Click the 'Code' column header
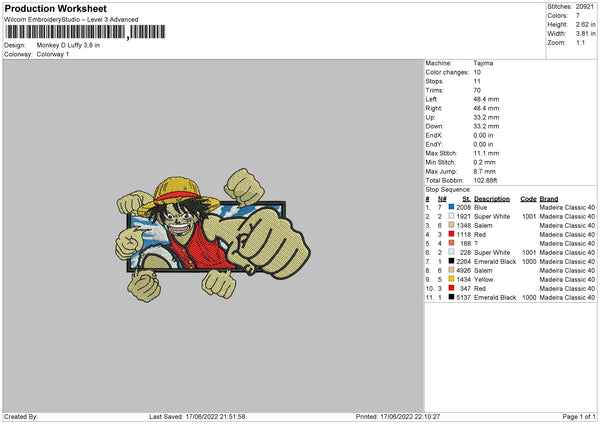This screenshot has height=424, width=600. tap(528, 199)
